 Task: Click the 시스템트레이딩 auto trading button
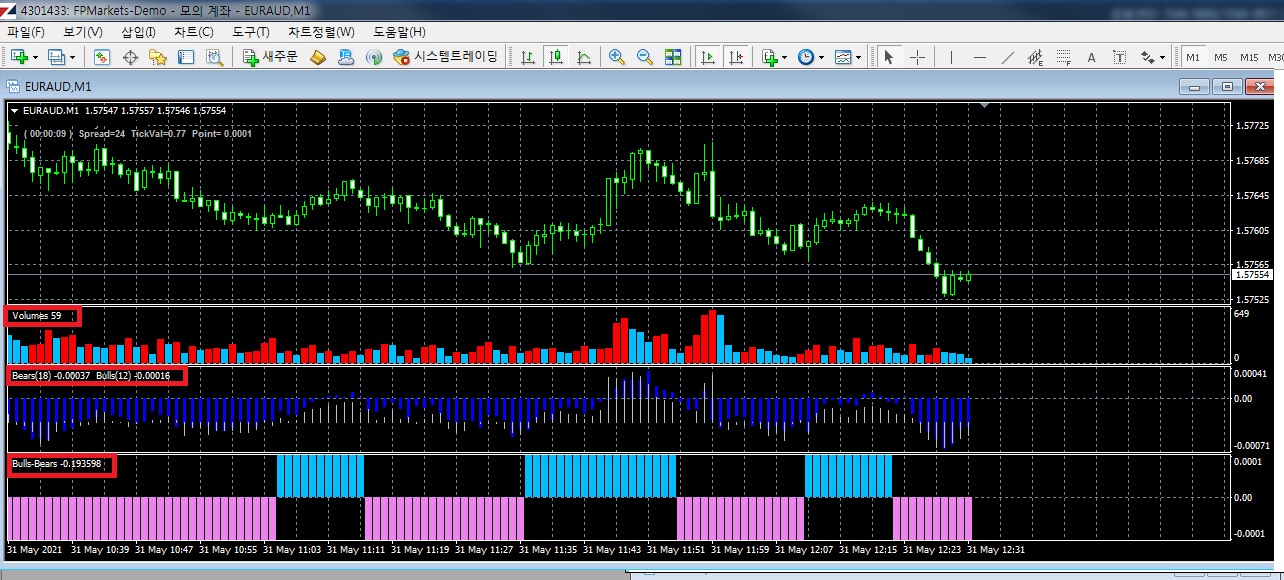tap(445, 57)
